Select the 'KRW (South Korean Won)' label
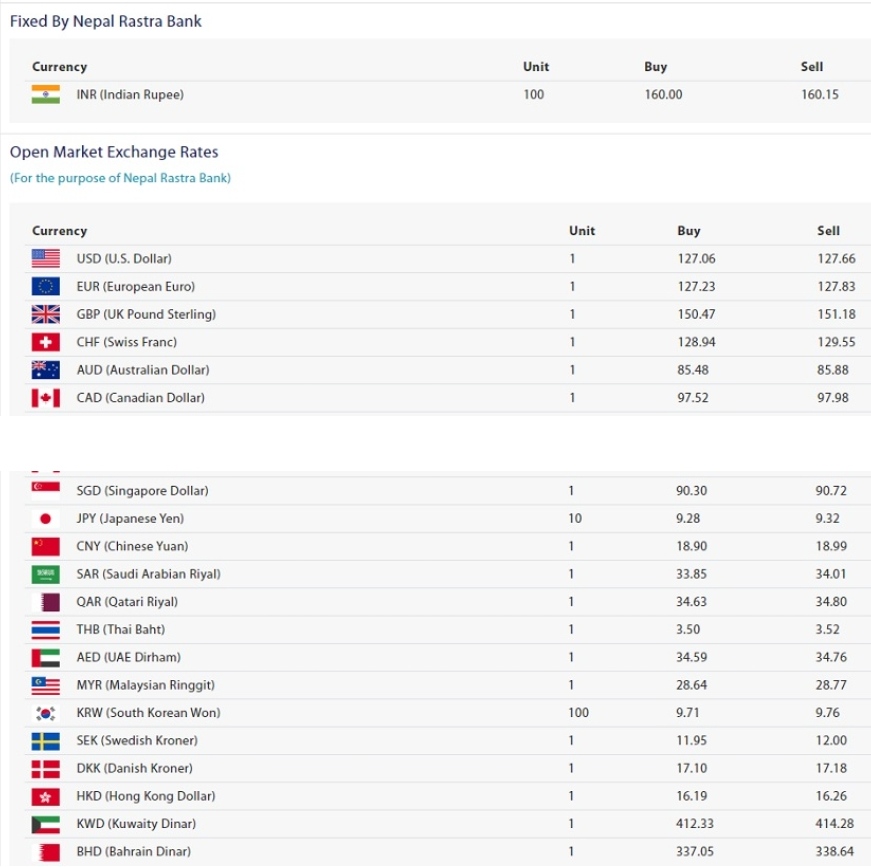The image size is (871, 867). point(148,713)
